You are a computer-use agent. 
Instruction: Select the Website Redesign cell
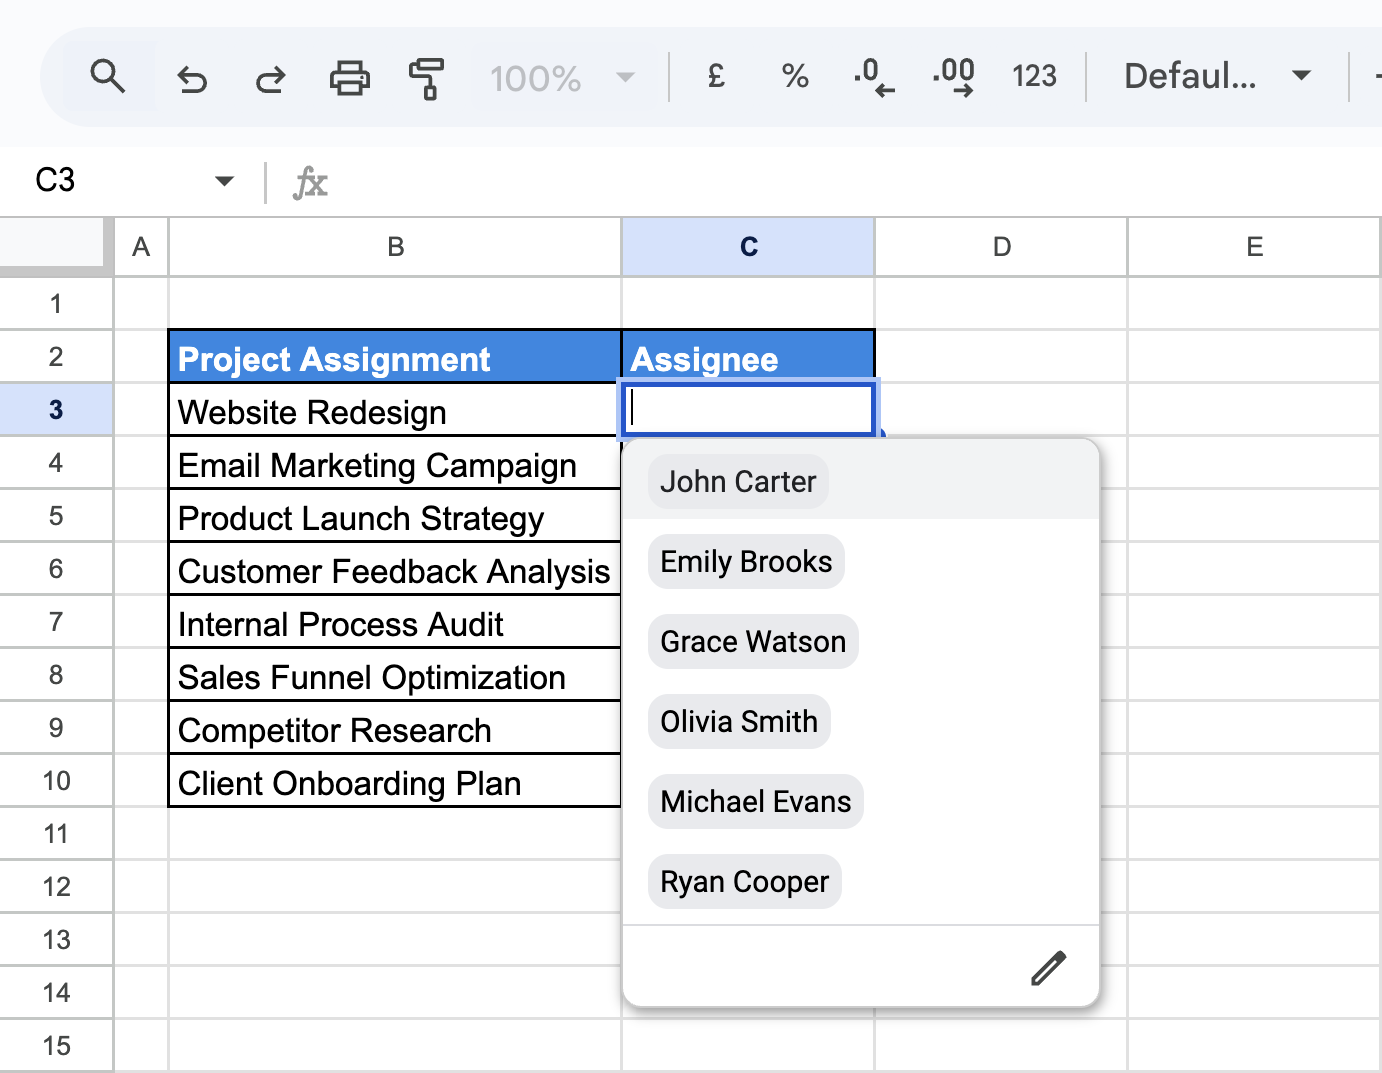click(x=395, y=410)
